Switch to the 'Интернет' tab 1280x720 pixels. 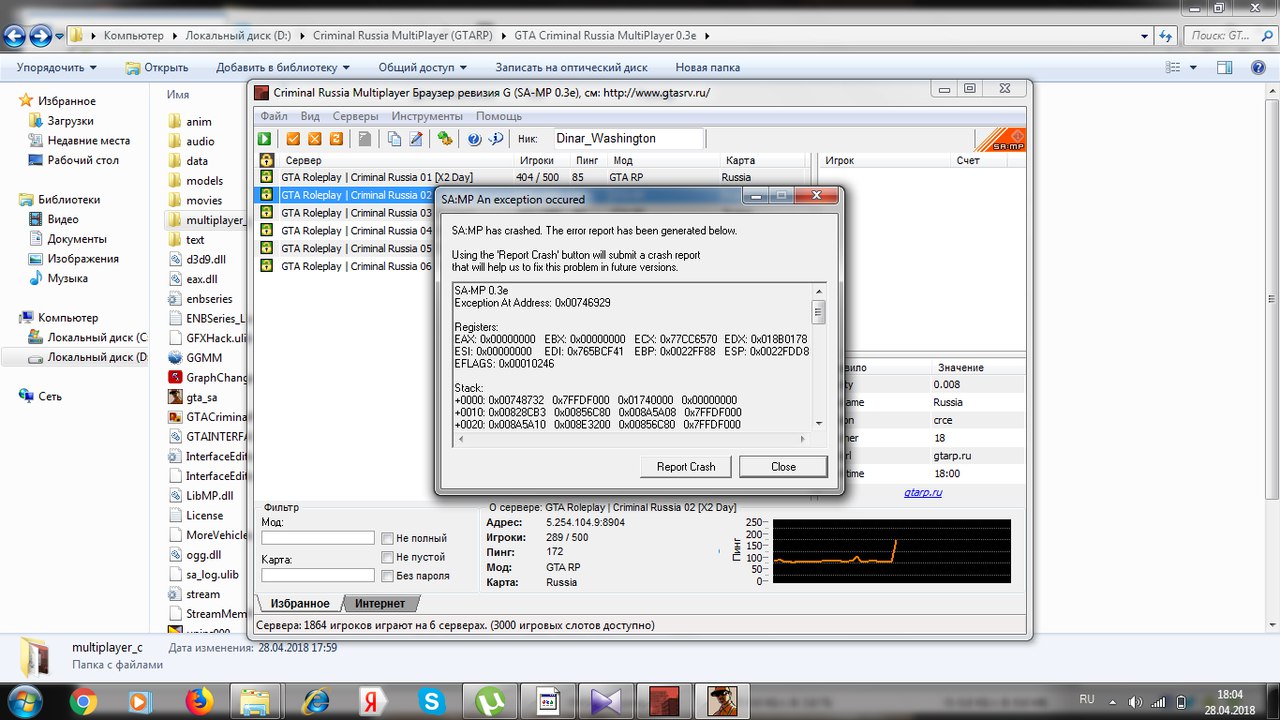[x=380, y=603]
